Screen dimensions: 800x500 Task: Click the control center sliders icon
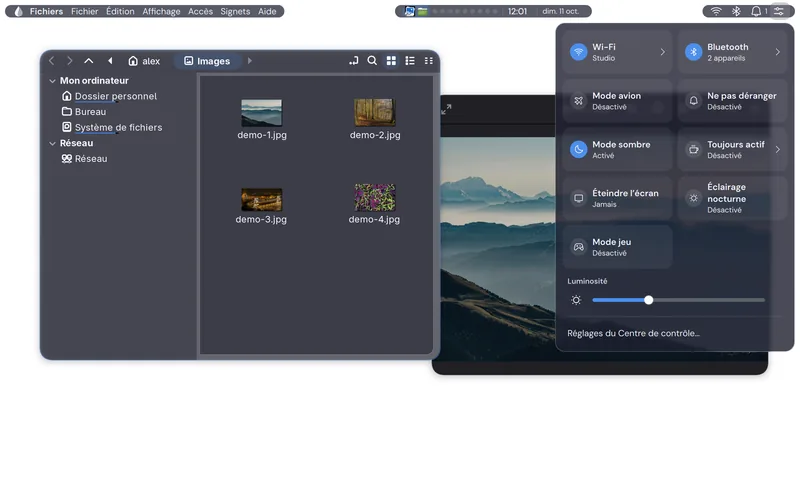click(x=779, y=11)
